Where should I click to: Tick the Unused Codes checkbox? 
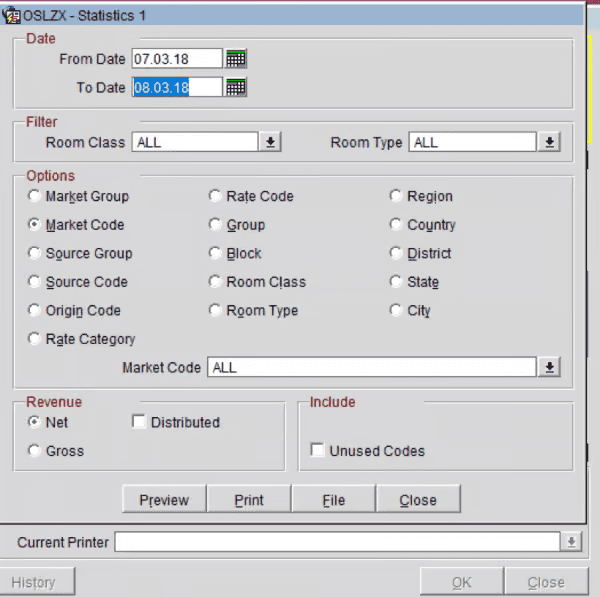[x=318, y=451]
